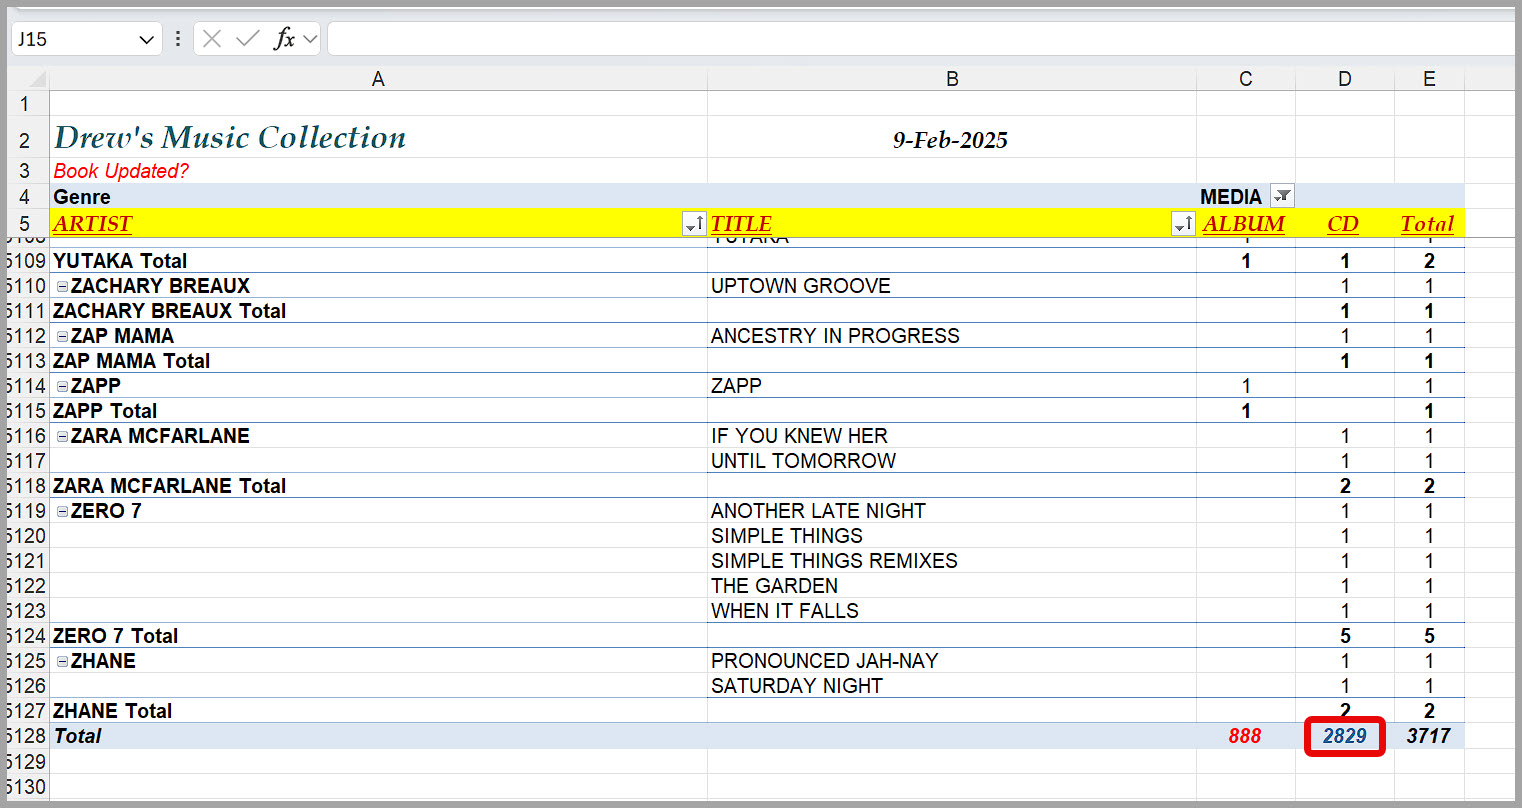Collapse the ZARA MCFARLANE artist group
The width and height of the screenshot is (1522, 808).
click(62, 436)
